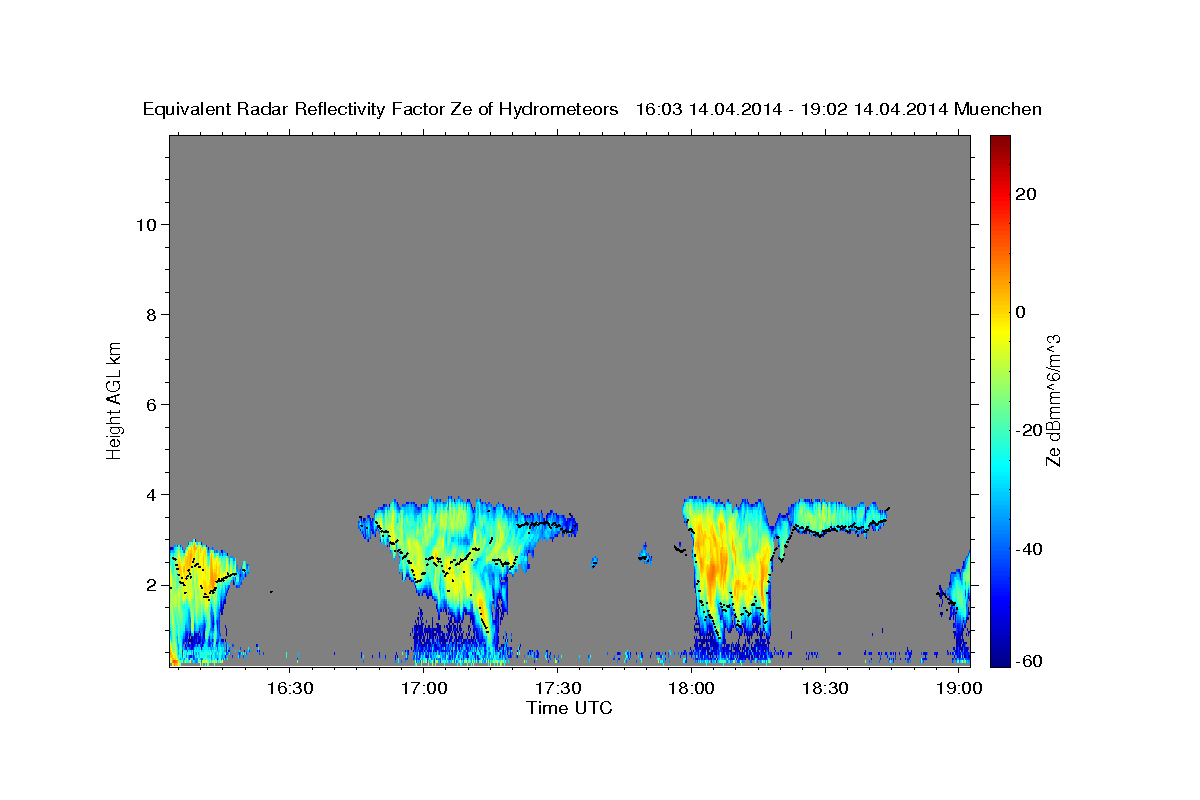Click the colorbar label 'Ze dBmm^6/m^3'
The width and height of the screenshot is (1200, 800).
1052,399
